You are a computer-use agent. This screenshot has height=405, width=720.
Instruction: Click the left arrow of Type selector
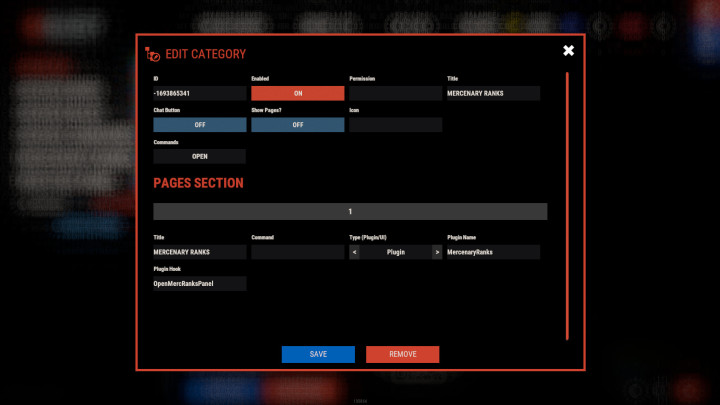coord(355,253)
